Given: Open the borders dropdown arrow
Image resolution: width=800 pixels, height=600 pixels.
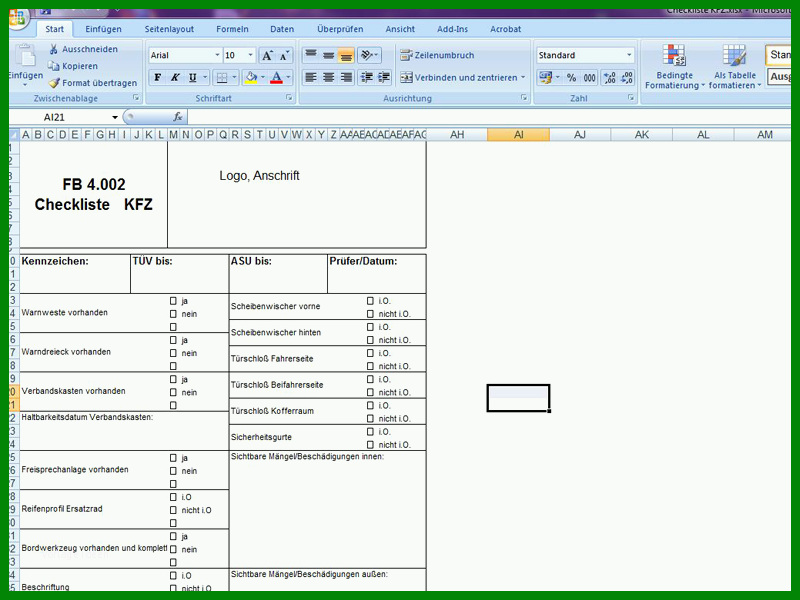Looking at the screenshot, I should [234, 78].
